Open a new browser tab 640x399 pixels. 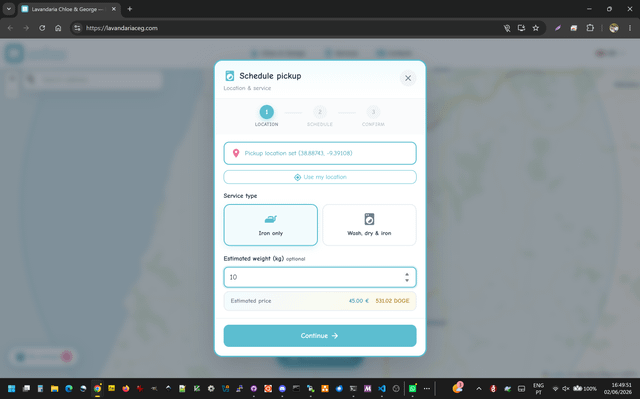[130, 9]
